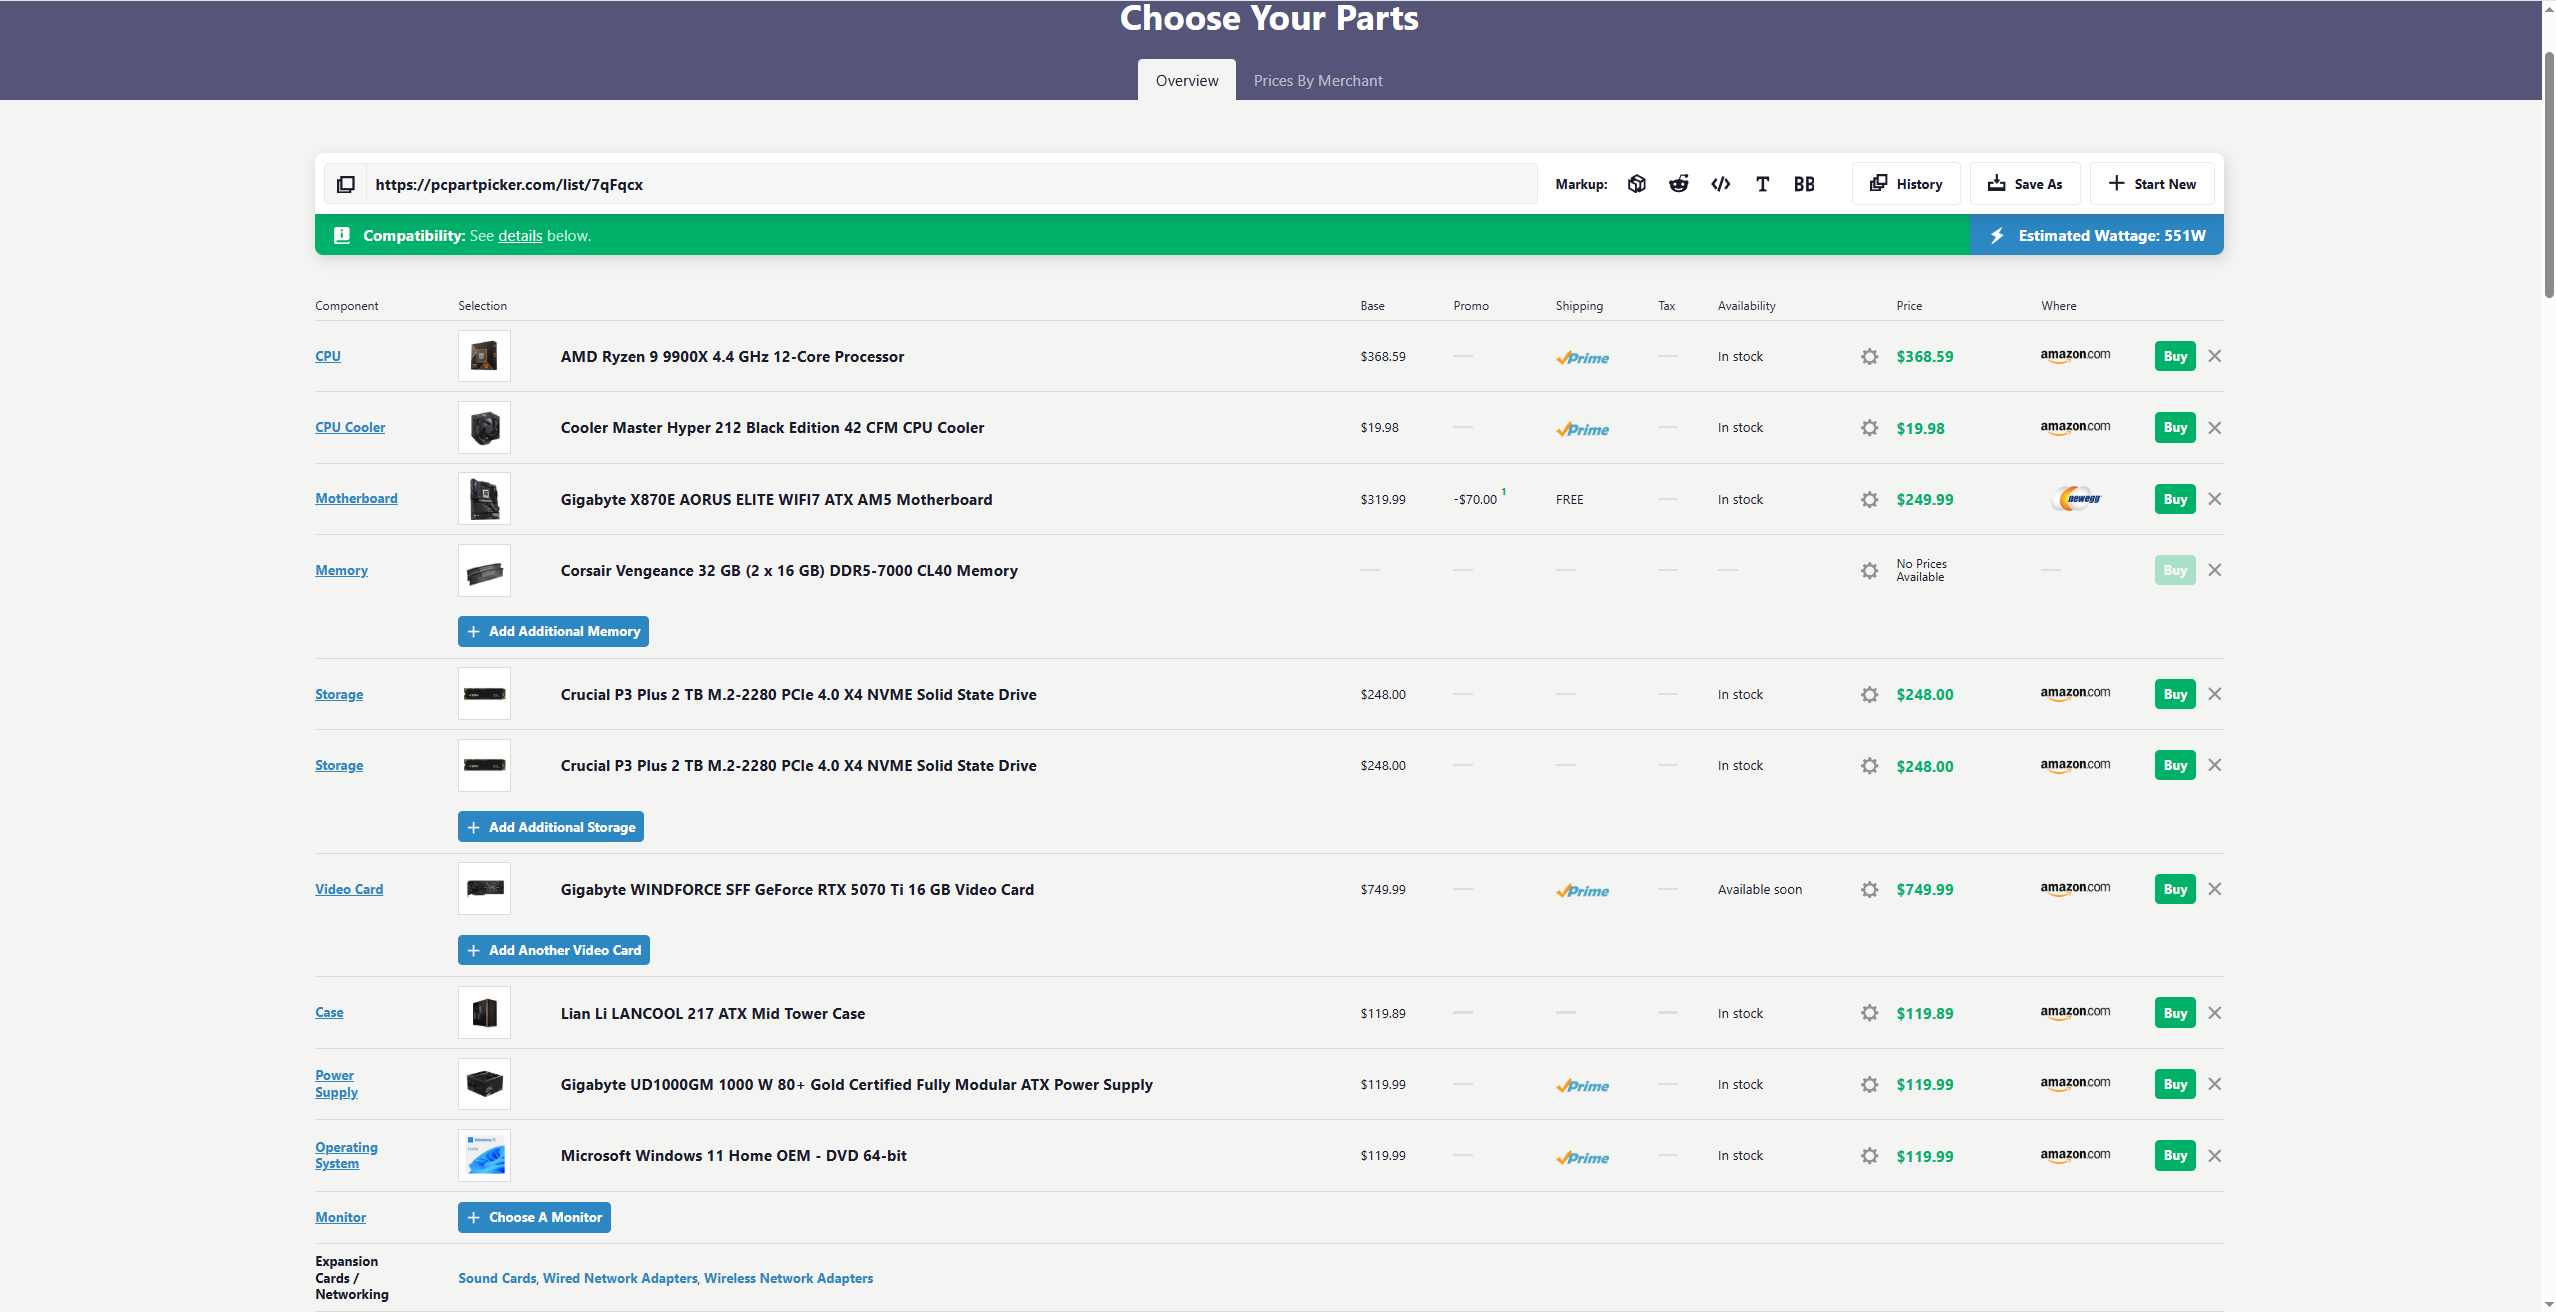Select the PCPartPicker cube markup icon
The height and width of the screenshot is (1312, 2556).
click(1636, 184)
